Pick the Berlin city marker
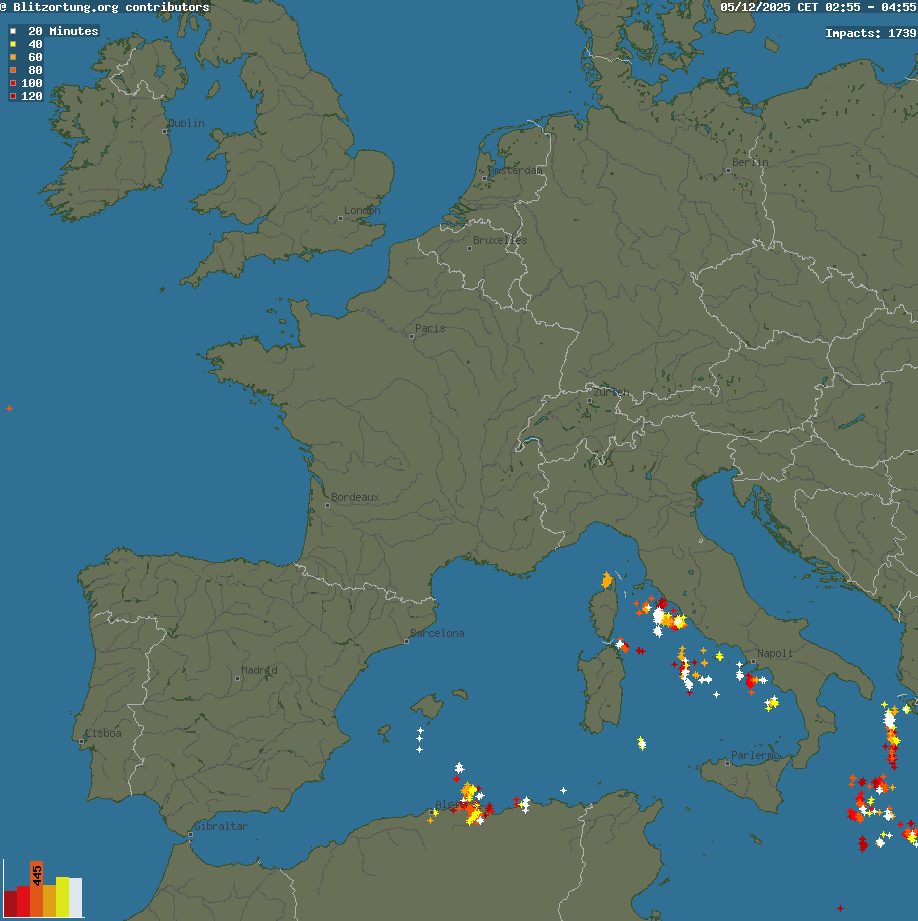918x921 pixels. click(729, 169)
